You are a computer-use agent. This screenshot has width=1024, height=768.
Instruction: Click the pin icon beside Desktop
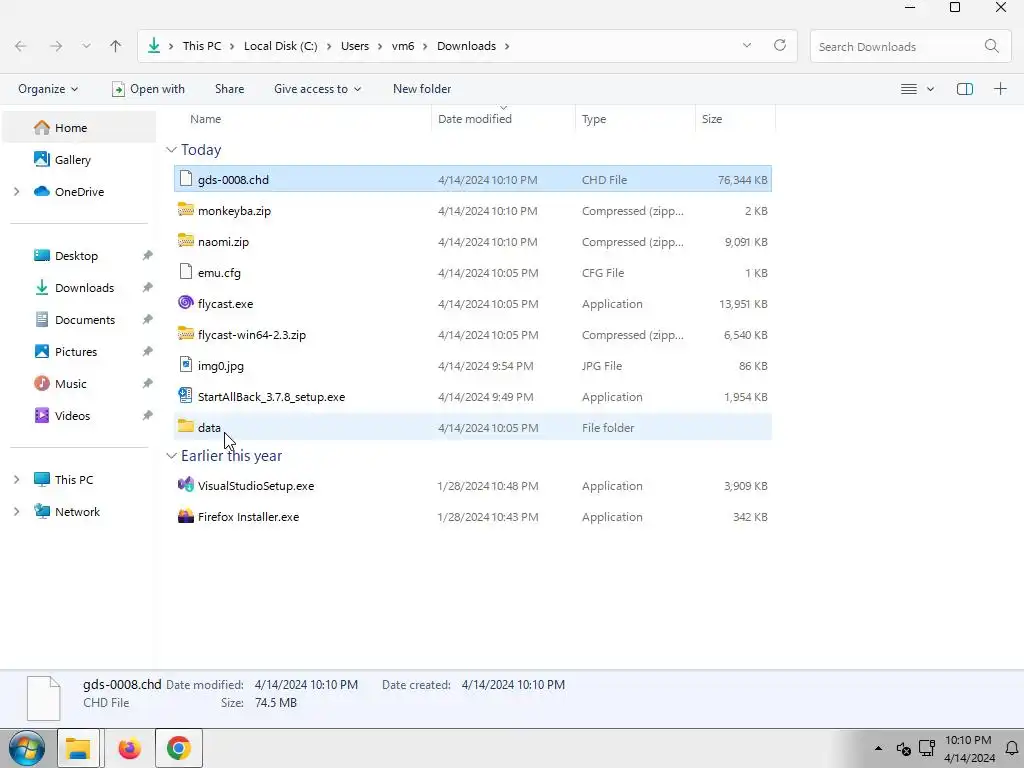(x=148, y=255)
